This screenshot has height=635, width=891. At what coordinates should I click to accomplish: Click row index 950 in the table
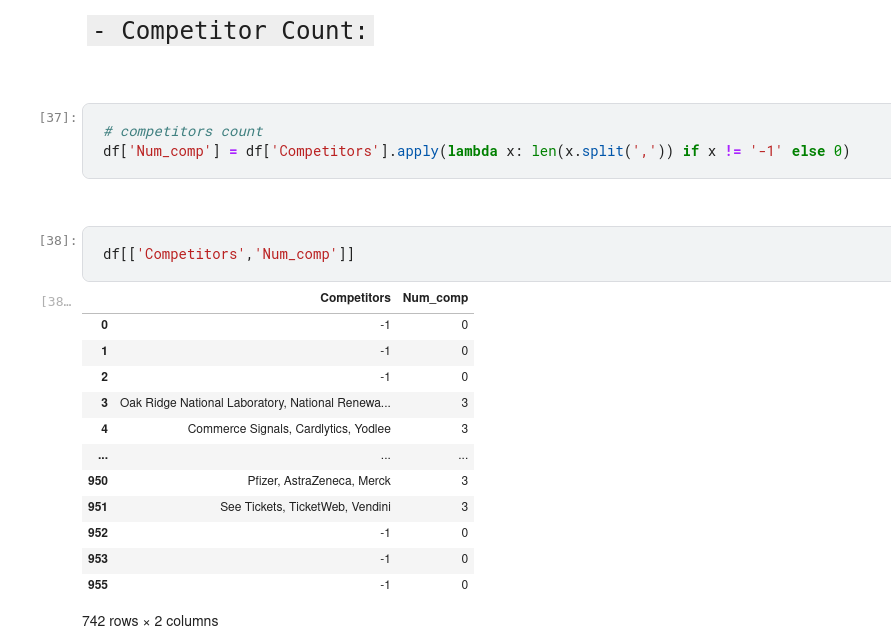pos(97,481)
